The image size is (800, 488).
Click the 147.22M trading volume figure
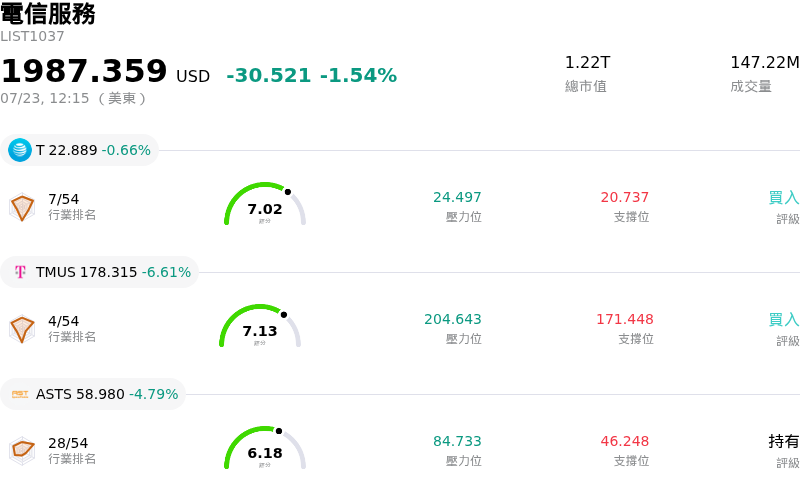[x=765, y=62]
